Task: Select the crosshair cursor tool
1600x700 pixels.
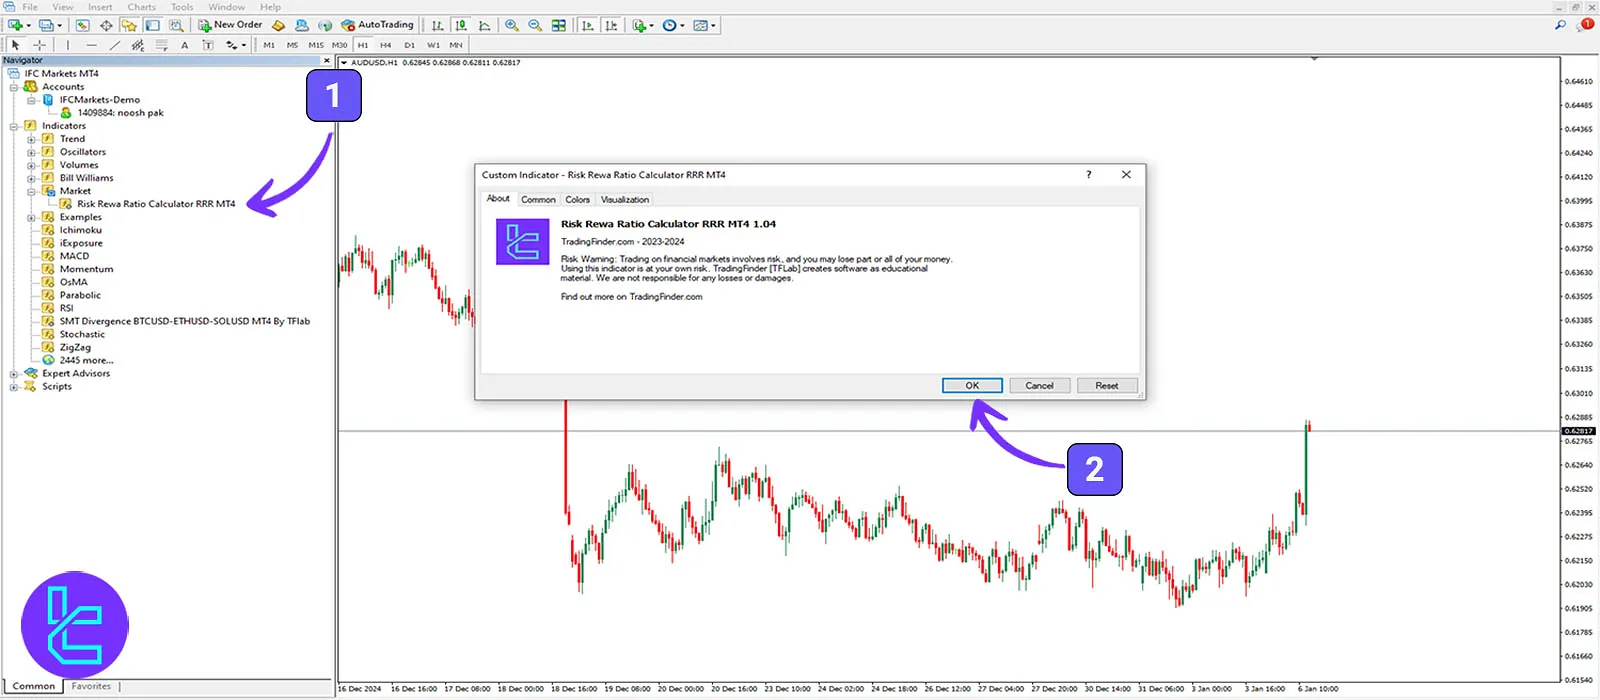Action: coord(40,45)
